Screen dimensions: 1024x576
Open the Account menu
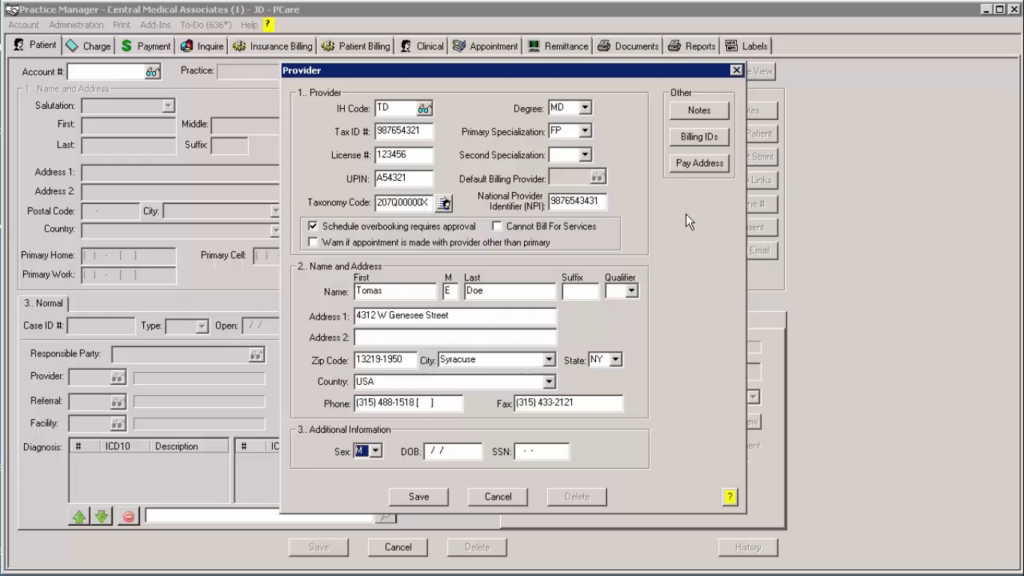[24, 25]
